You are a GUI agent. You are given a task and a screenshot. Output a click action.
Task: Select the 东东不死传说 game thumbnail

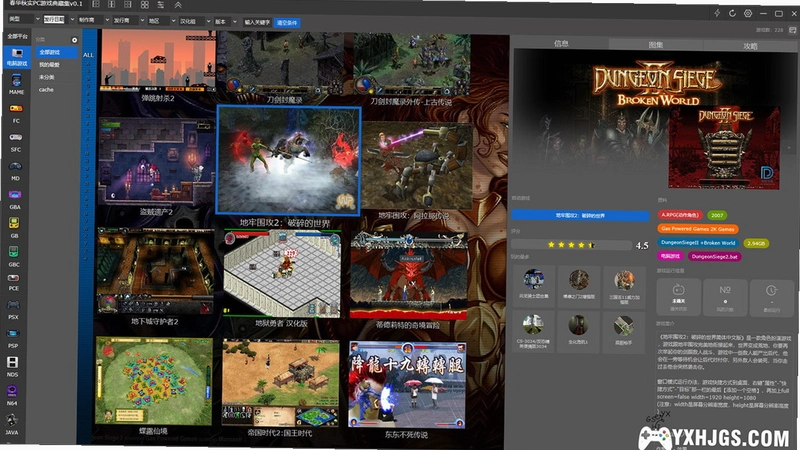pyautogui.click(x=407, y=385)
